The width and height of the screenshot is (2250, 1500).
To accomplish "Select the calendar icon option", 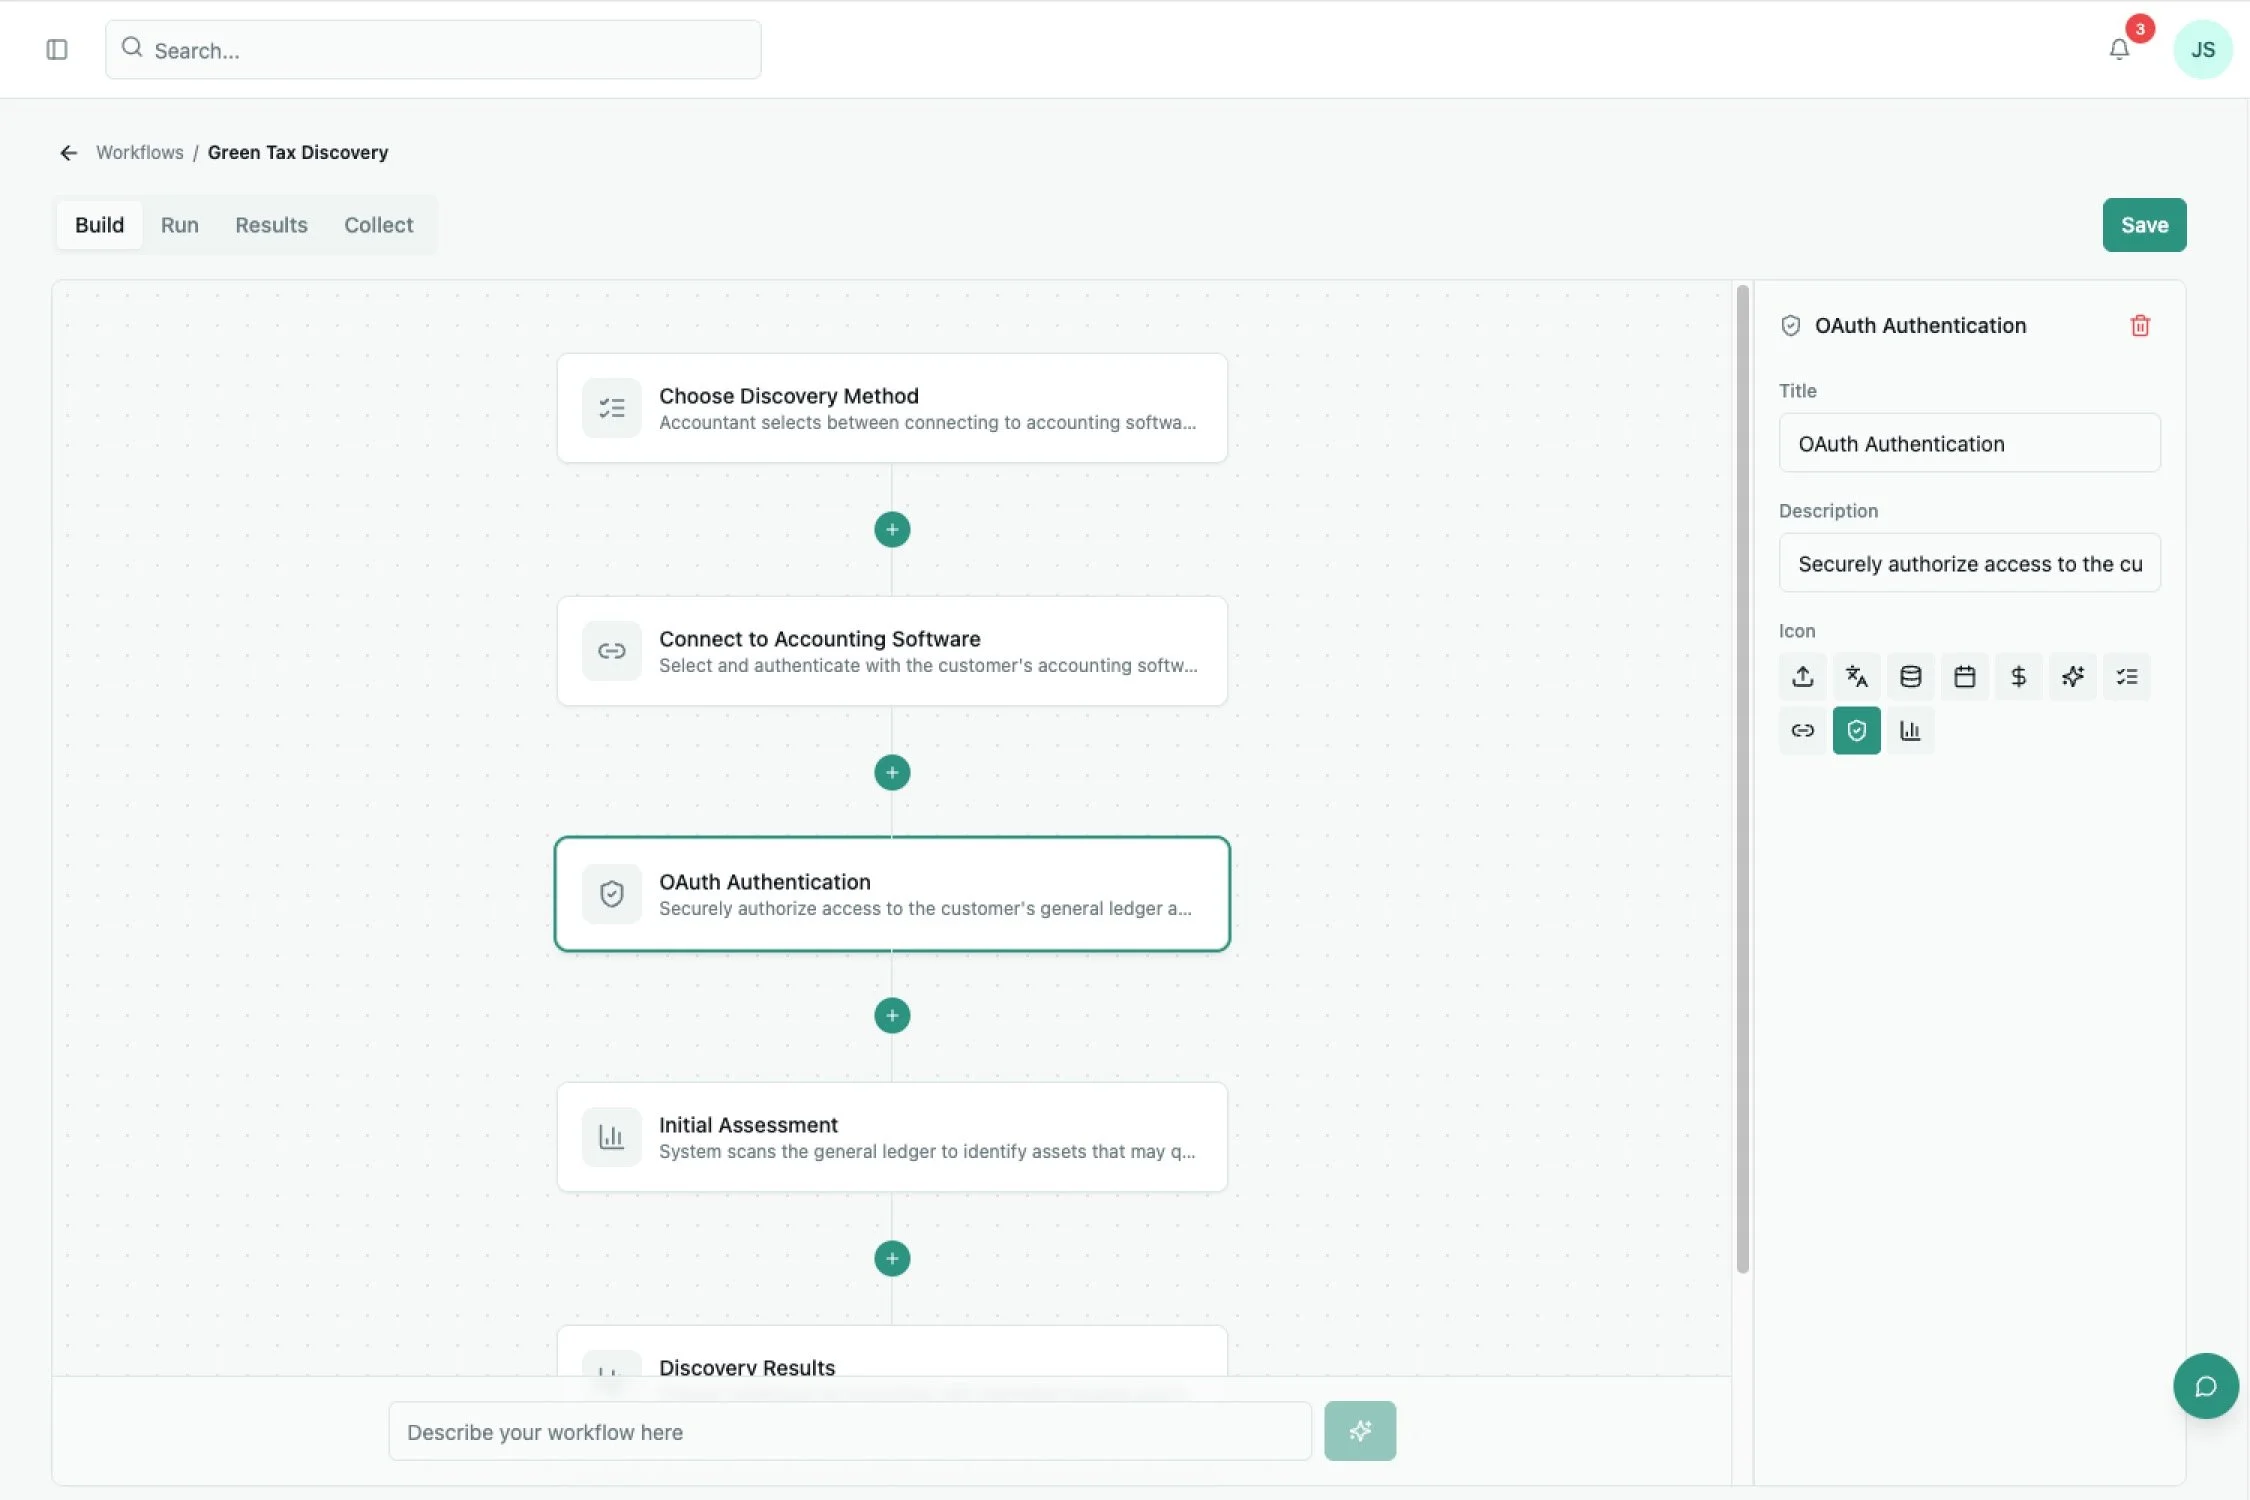I will pos(1964,677).
